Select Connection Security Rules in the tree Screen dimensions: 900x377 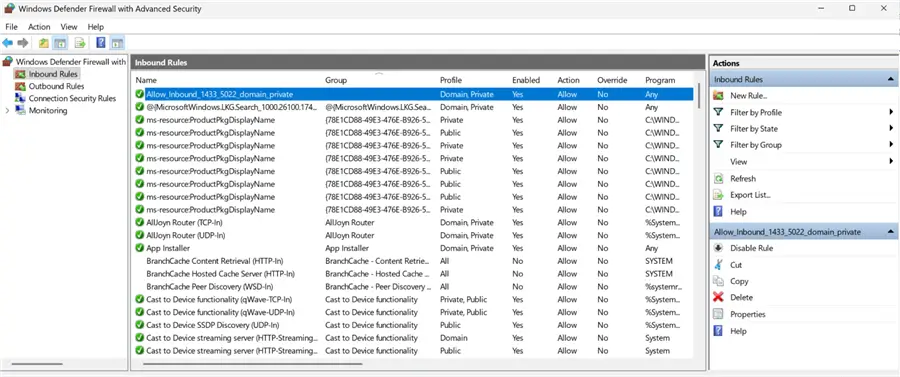(72, 98)
